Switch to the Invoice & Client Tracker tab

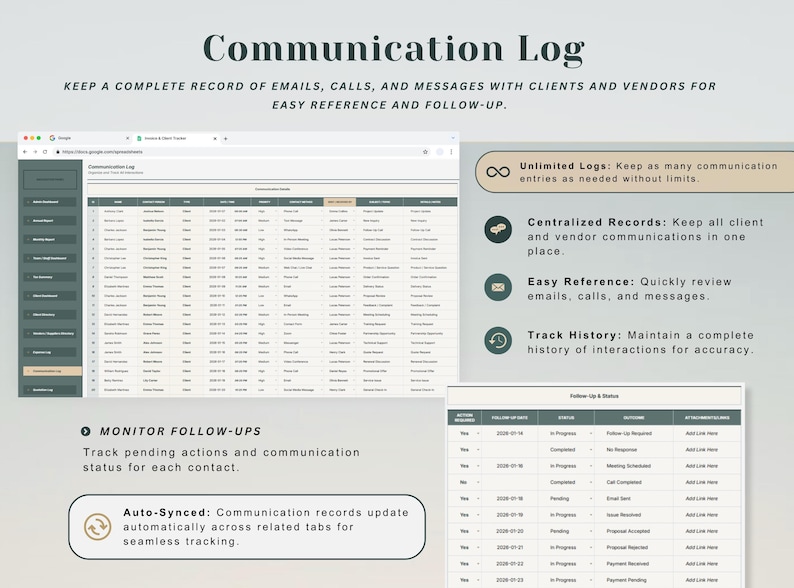[177, 138]
